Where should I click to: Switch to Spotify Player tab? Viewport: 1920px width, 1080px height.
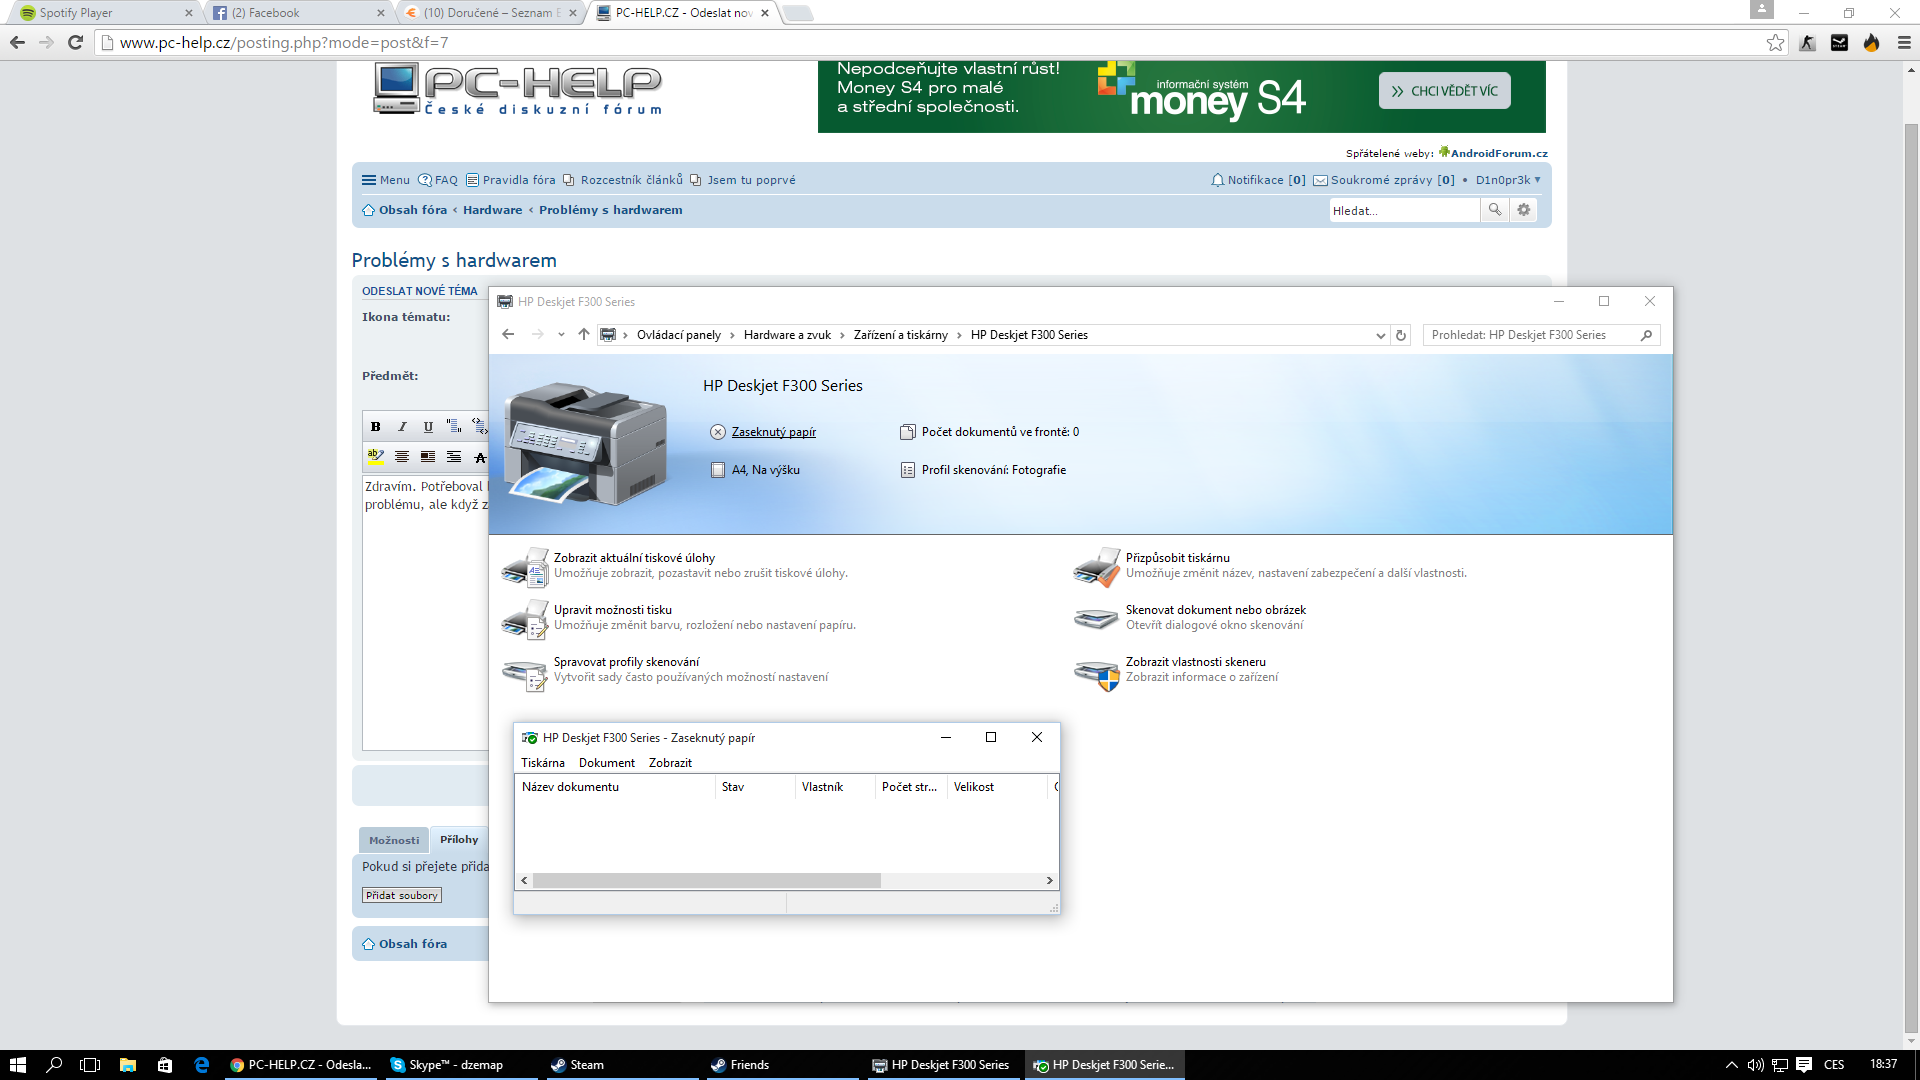104,13
